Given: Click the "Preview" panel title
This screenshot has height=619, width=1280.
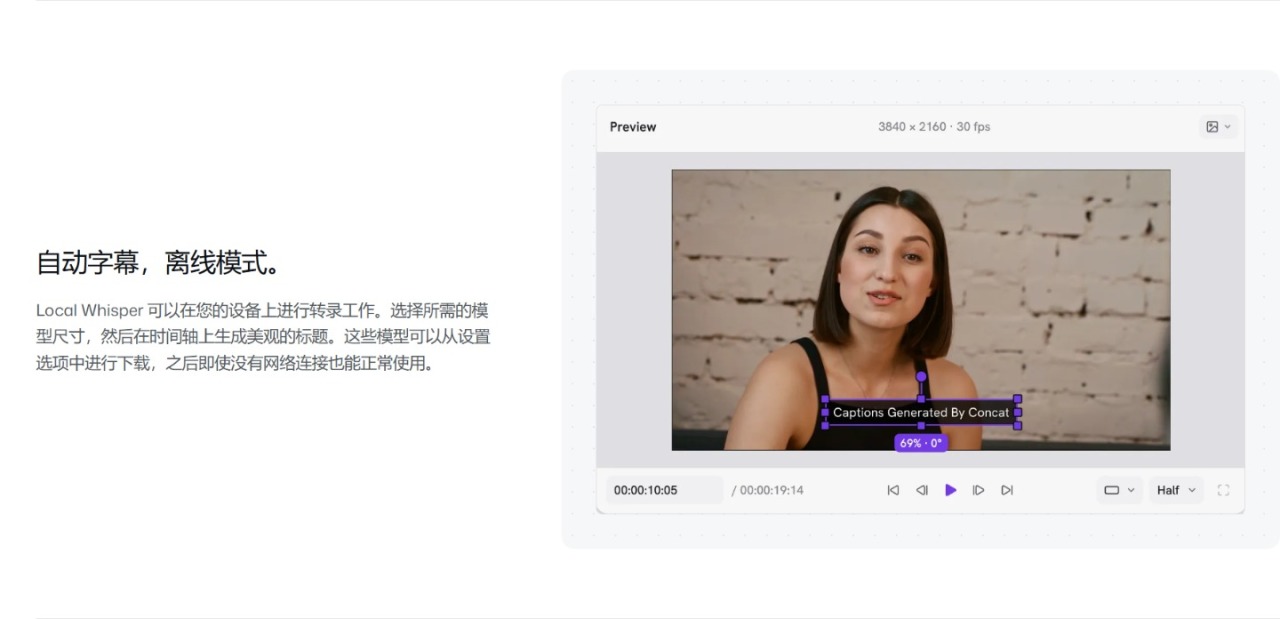Looking at the screenshot, I should click(x=633, y=127).
